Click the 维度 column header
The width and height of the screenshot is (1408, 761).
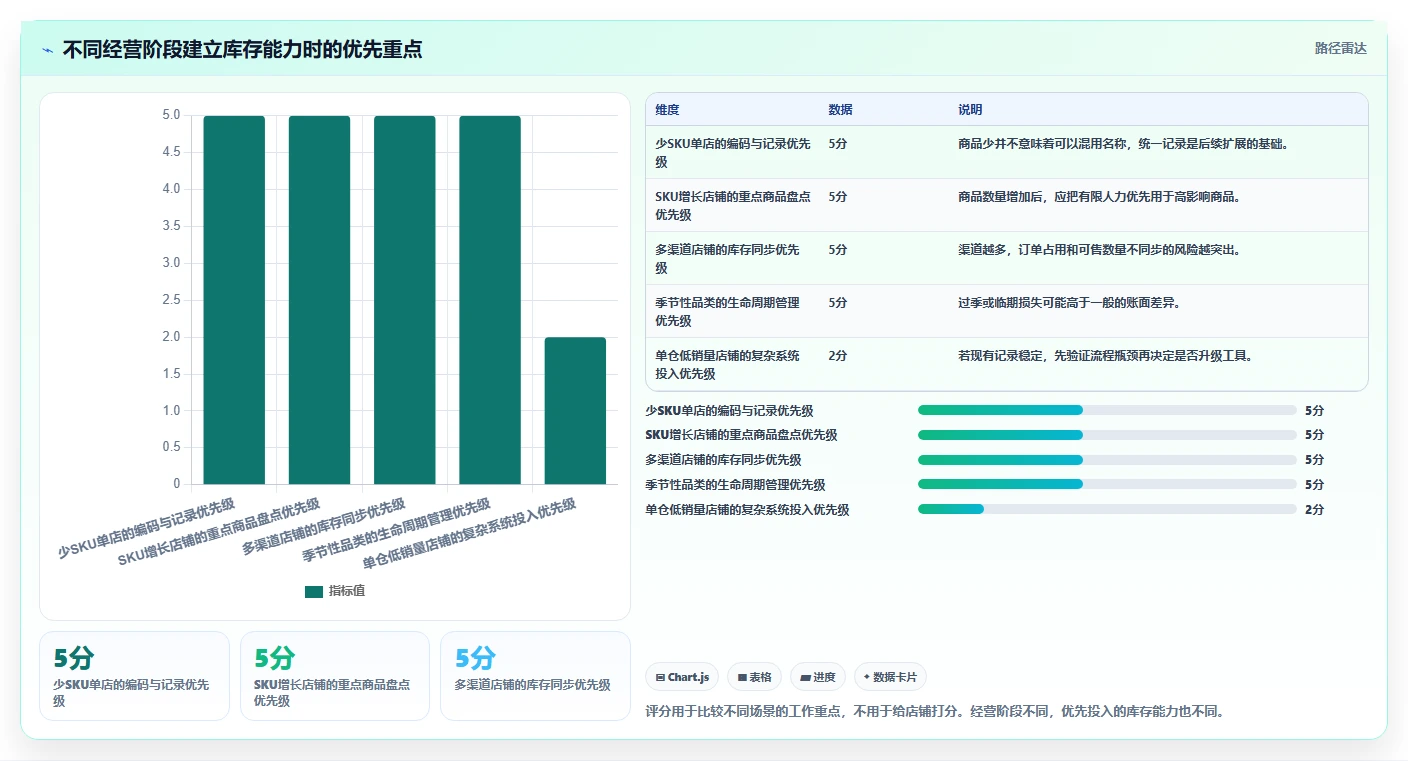(x=667, y=110)
